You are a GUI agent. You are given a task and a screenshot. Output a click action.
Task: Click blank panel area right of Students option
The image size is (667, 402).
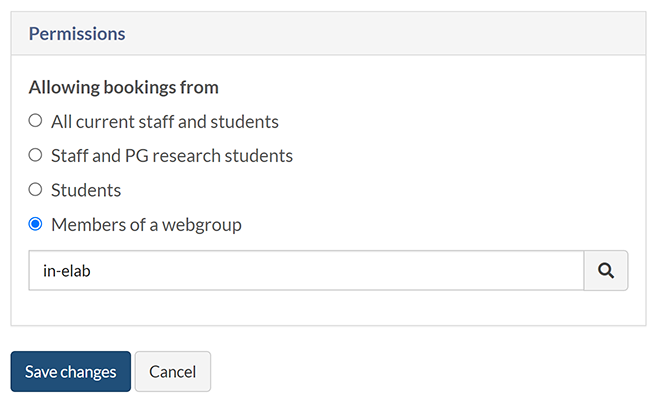click(x=400, y=190)
